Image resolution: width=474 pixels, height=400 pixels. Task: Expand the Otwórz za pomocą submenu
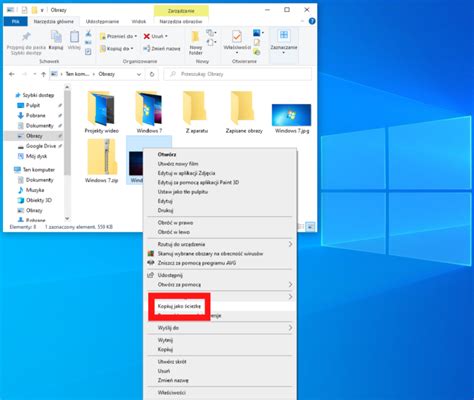tap(290, 285)
